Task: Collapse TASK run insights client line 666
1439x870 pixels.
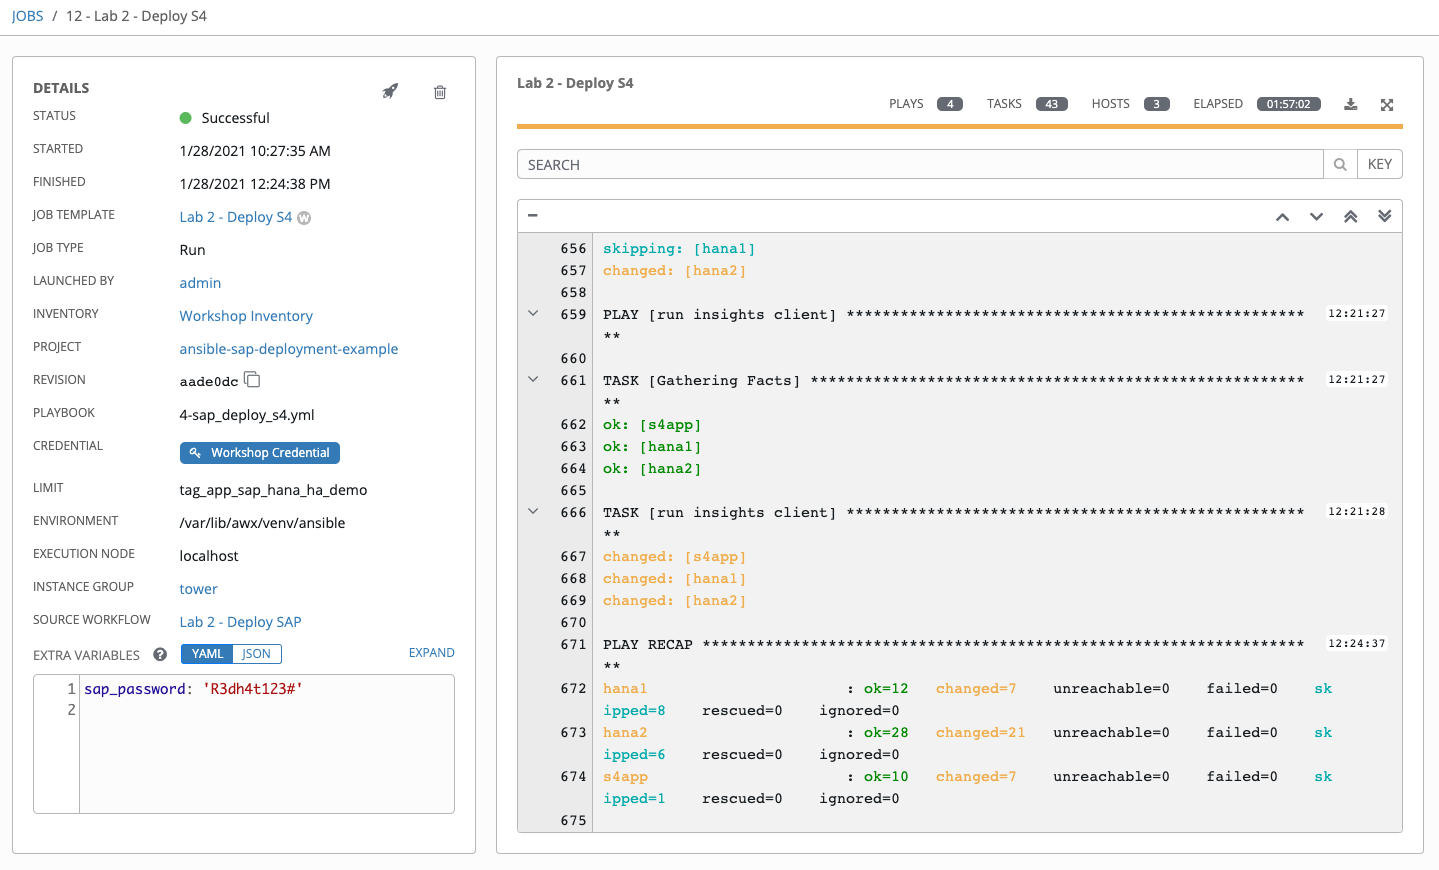Action: pyautogui.click(x=533, y=512)
